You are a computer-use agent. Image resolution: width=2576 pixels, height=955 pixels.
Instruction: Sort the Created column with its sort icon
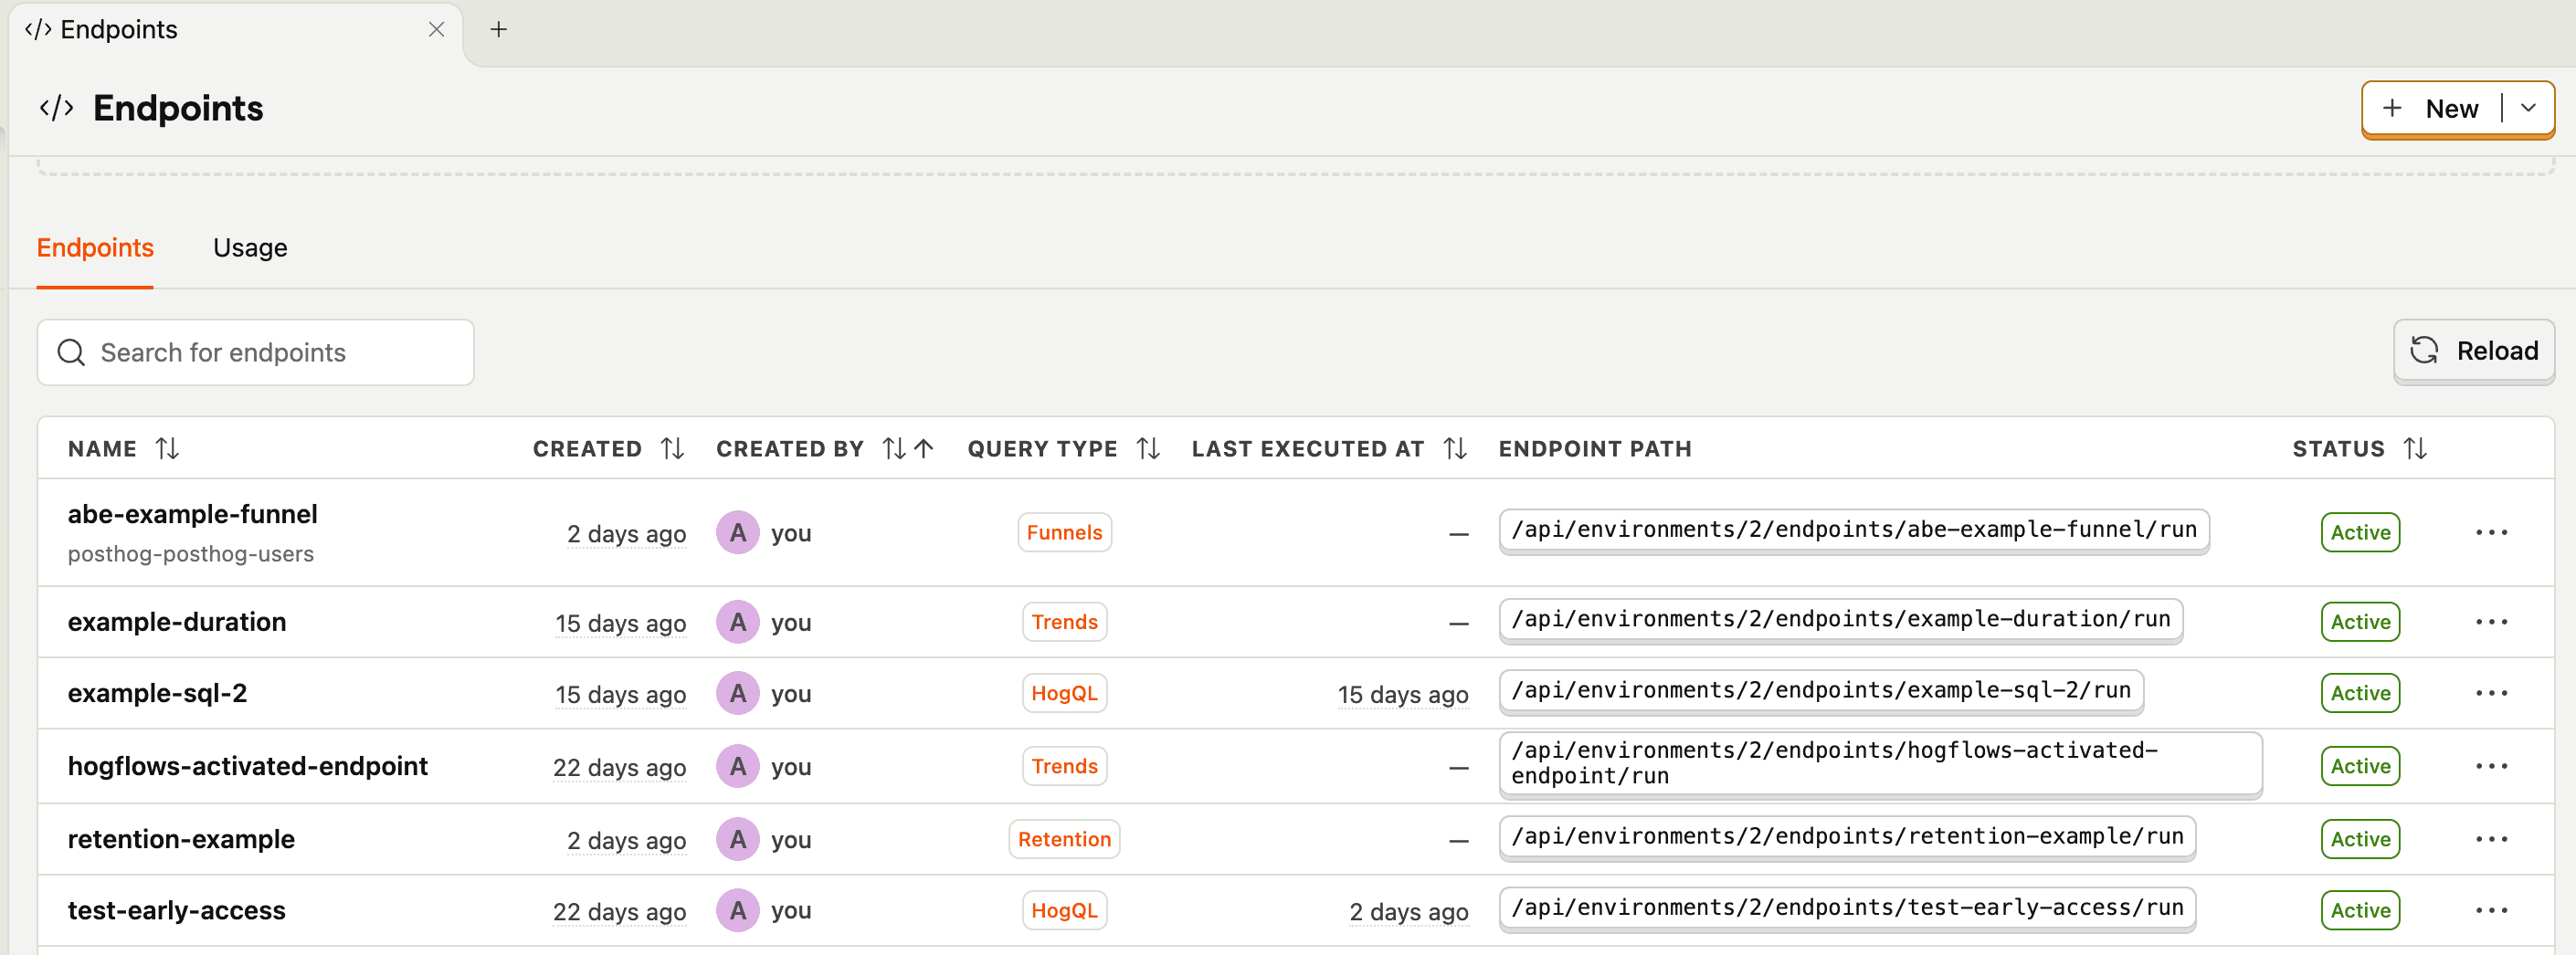coord(672,448)
